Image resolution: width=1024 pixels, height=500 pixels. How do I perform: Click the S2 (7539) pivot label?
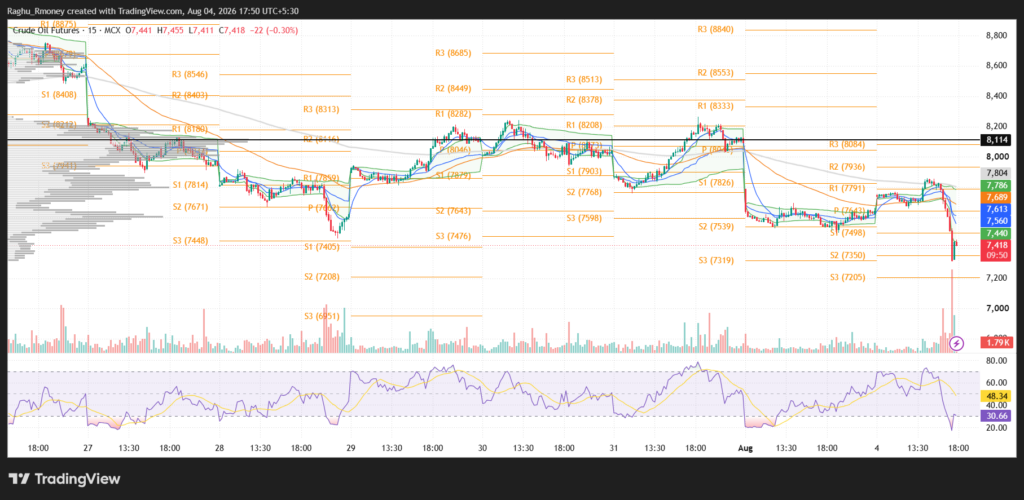[717, 227]
